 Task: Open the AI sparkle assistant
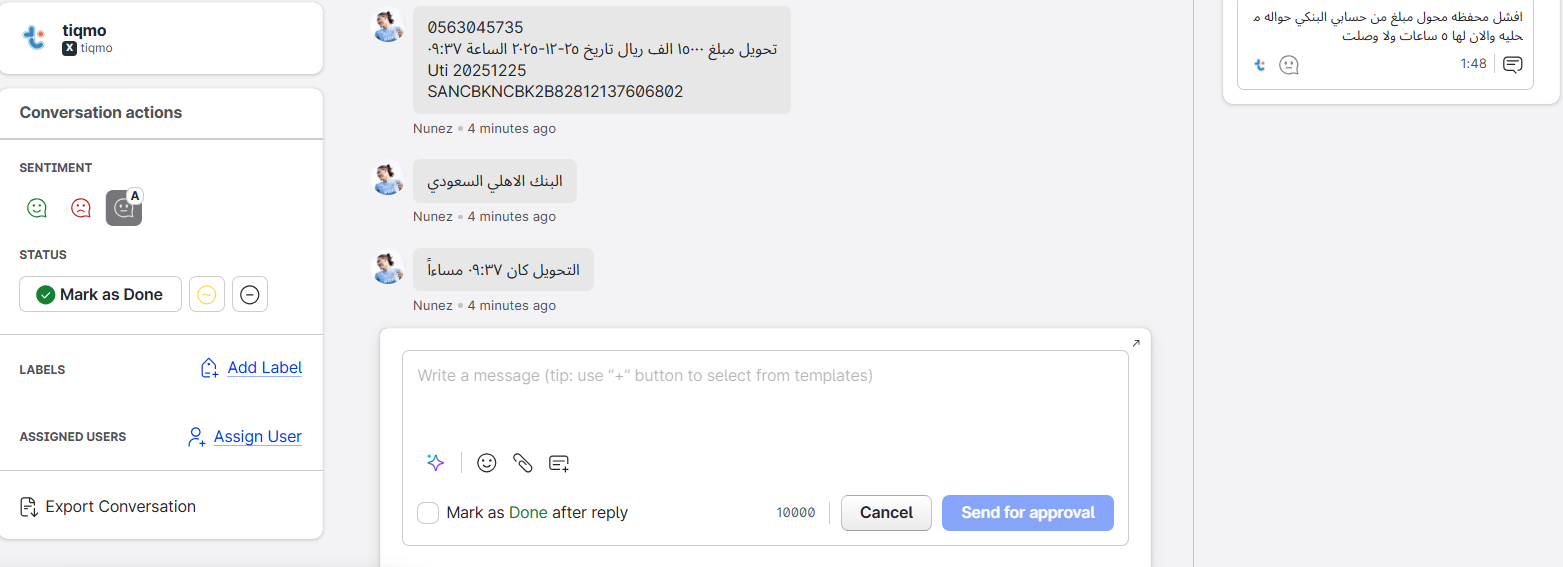coord(435,463)
